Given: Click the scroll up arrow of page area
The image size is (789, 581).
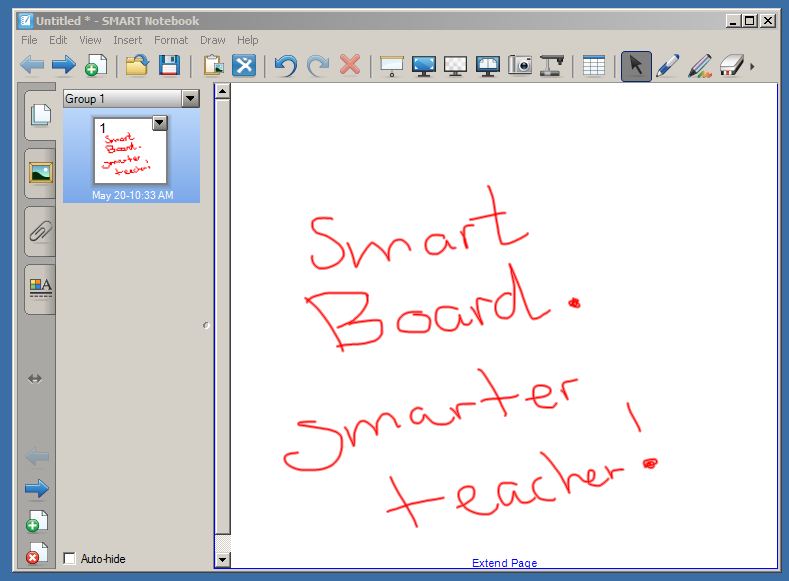Looking at the screenshot, I should tap(222, 92).
